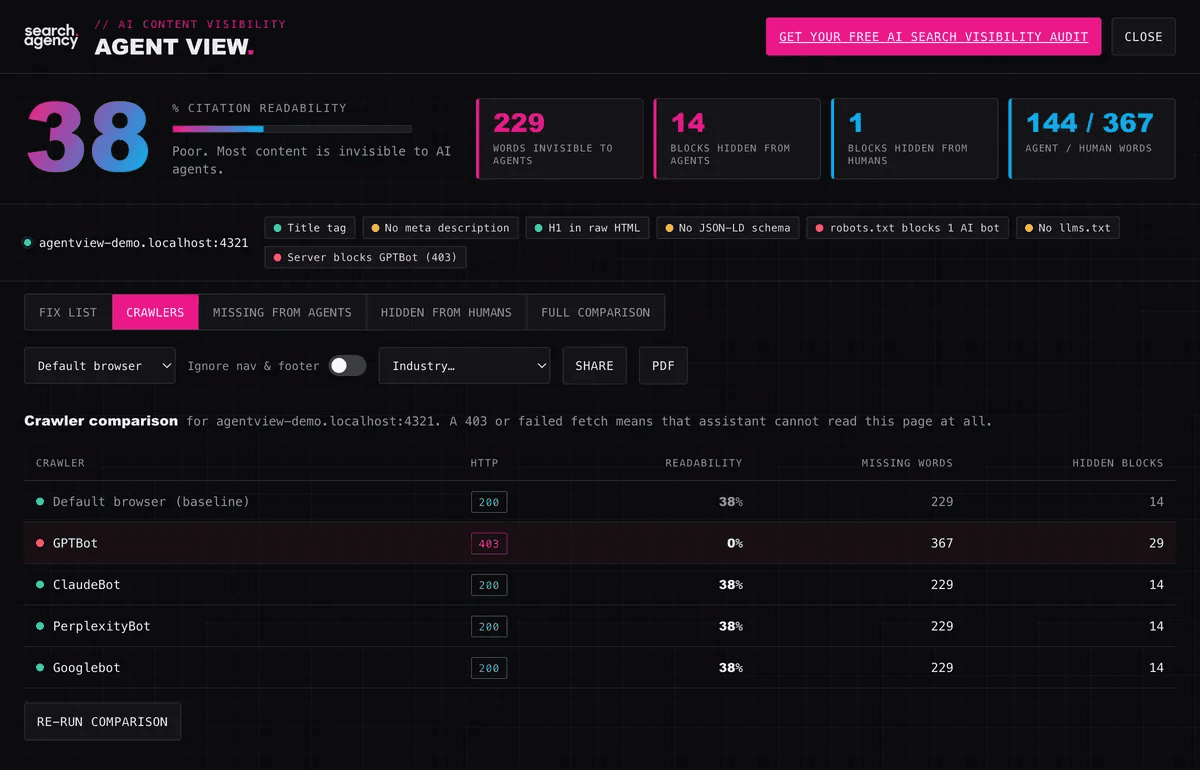Close the Agent View panel

(1143, 36)
